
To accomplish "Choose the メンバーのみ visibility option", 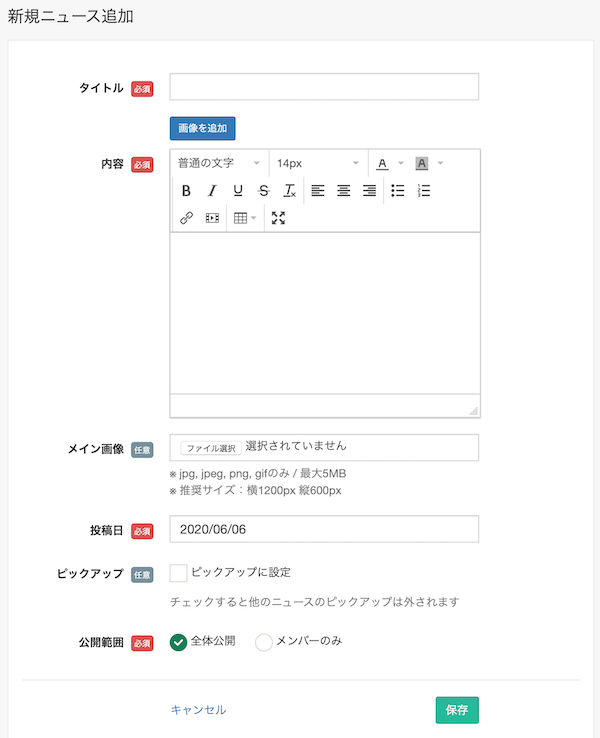I will coord(264,642).
